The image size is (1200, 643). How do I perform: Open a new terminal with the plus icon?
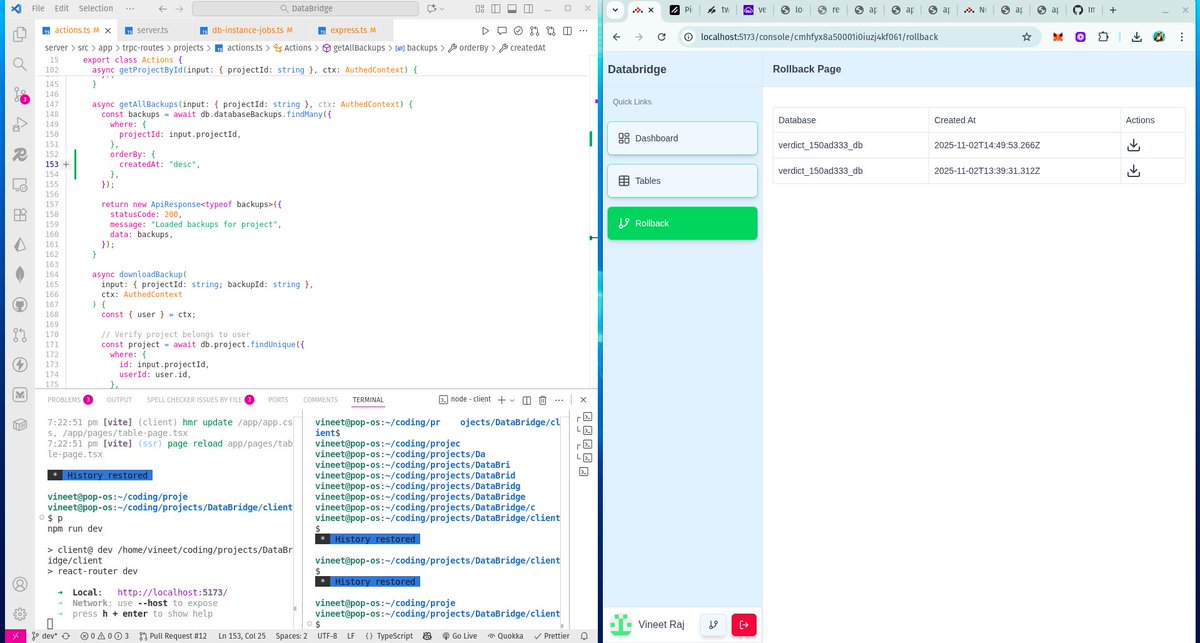tap(502, 399)
